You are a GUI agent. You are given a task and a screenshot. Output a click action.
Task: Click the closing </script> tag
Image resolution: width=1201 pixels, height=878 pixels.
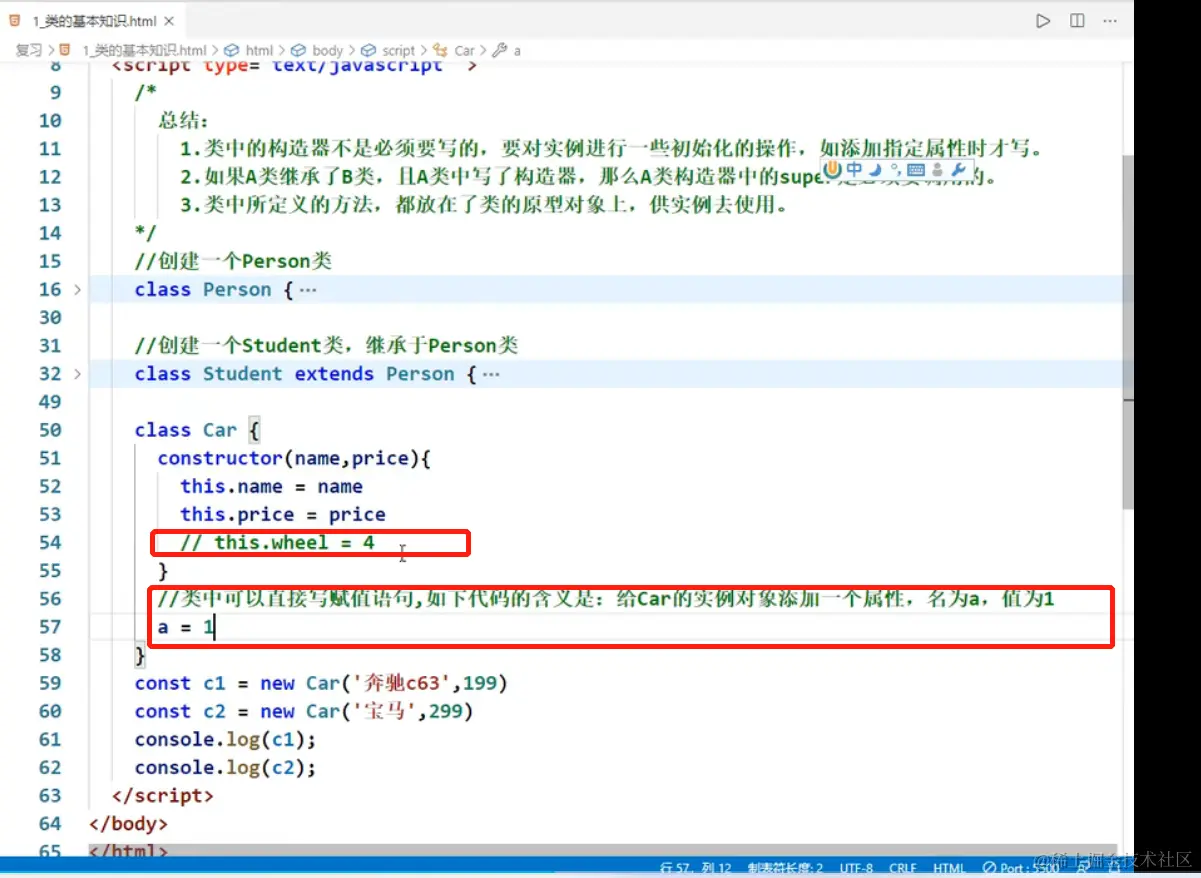tap(163, 795)
